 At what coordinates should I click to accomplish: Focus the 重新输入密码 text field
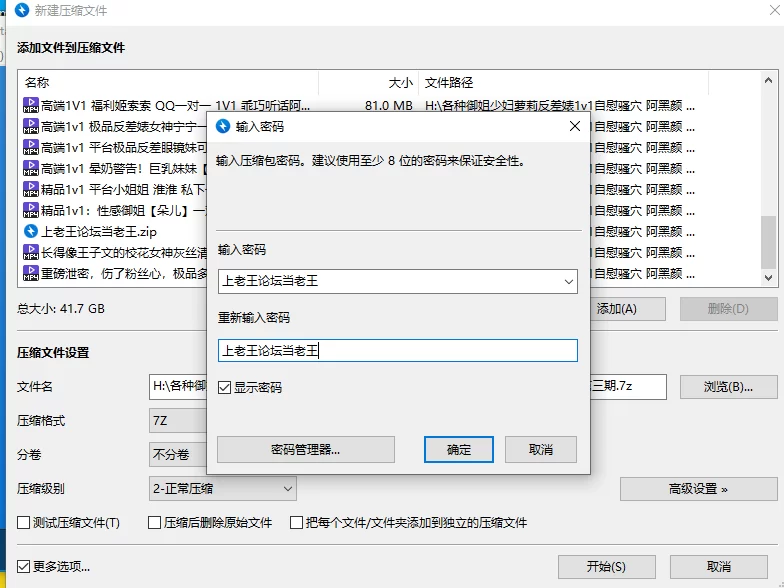[x=398, y=350]
